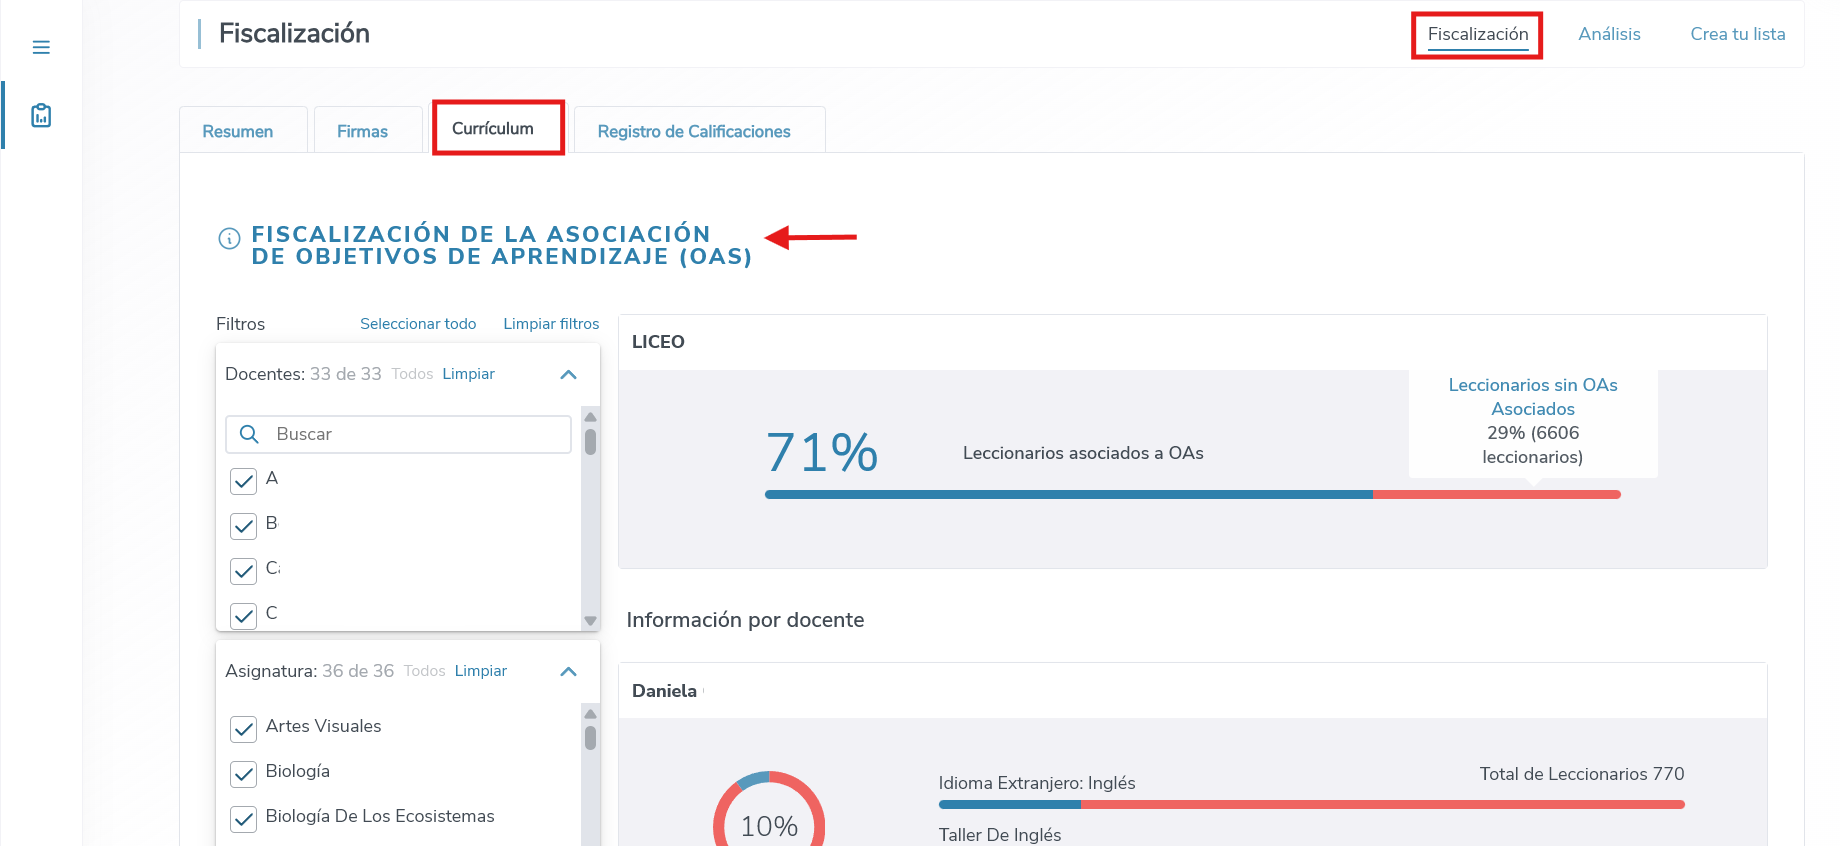Click Todos in Docentes filter
1840x846 pixels.
tap(412, 374)
